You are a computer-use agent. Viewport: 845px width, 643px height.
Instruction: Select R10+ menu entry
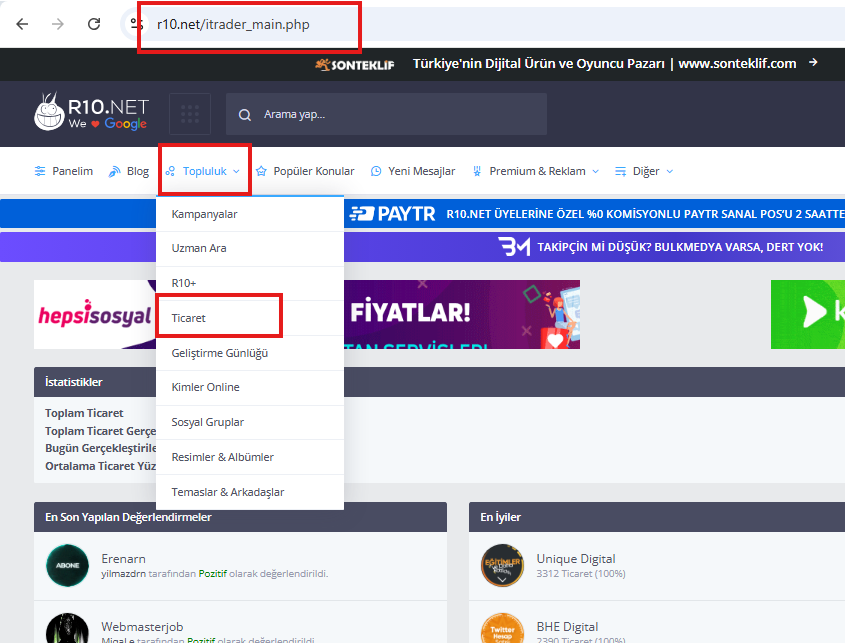tap(250, 283)
